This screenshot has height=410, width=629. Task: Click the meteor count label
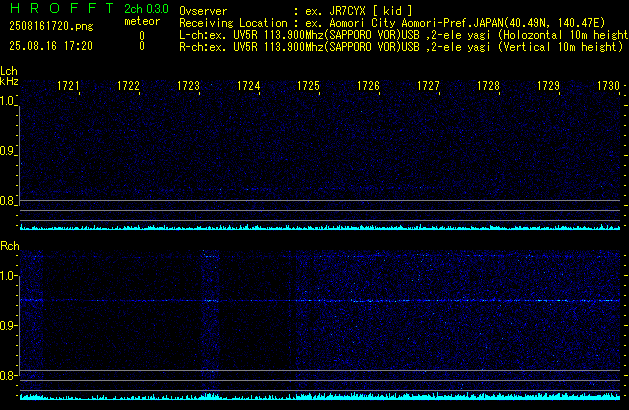point(142,21)
